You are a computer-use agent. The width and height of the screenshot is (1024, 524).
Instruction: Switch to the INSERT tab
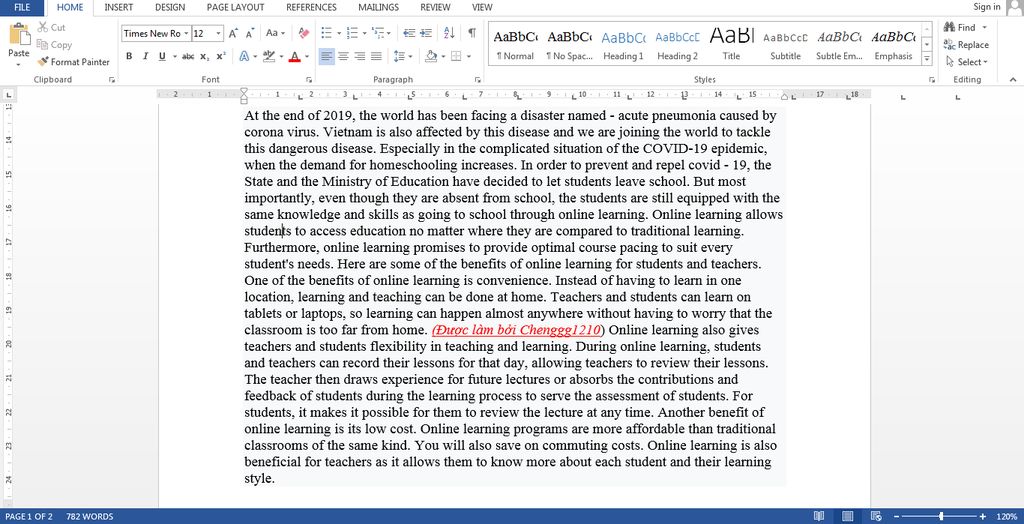119,8
